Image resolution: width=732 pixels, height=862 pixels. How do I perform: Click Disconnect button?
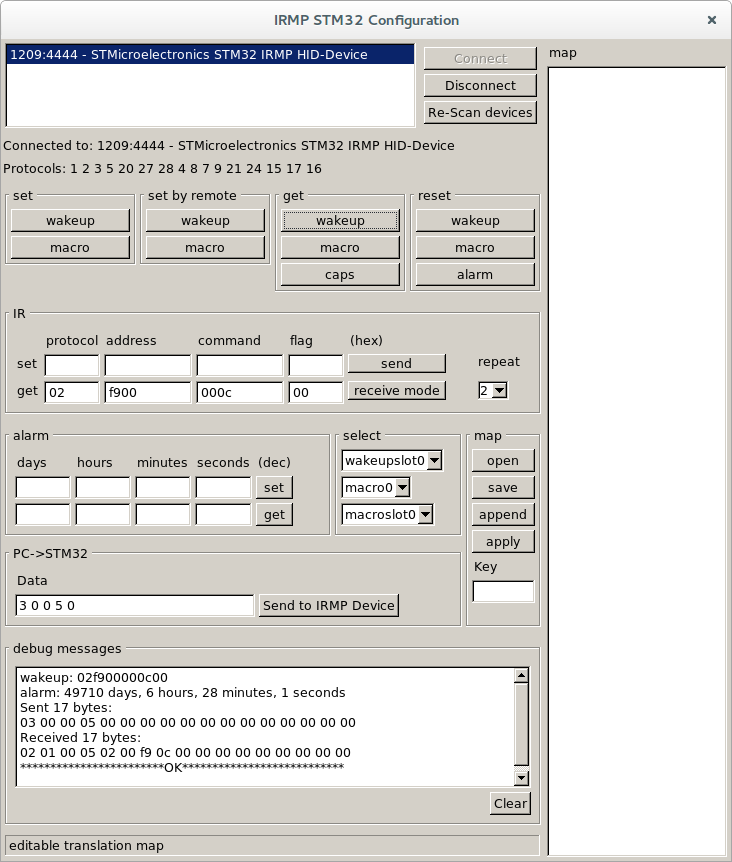point(480,85)
